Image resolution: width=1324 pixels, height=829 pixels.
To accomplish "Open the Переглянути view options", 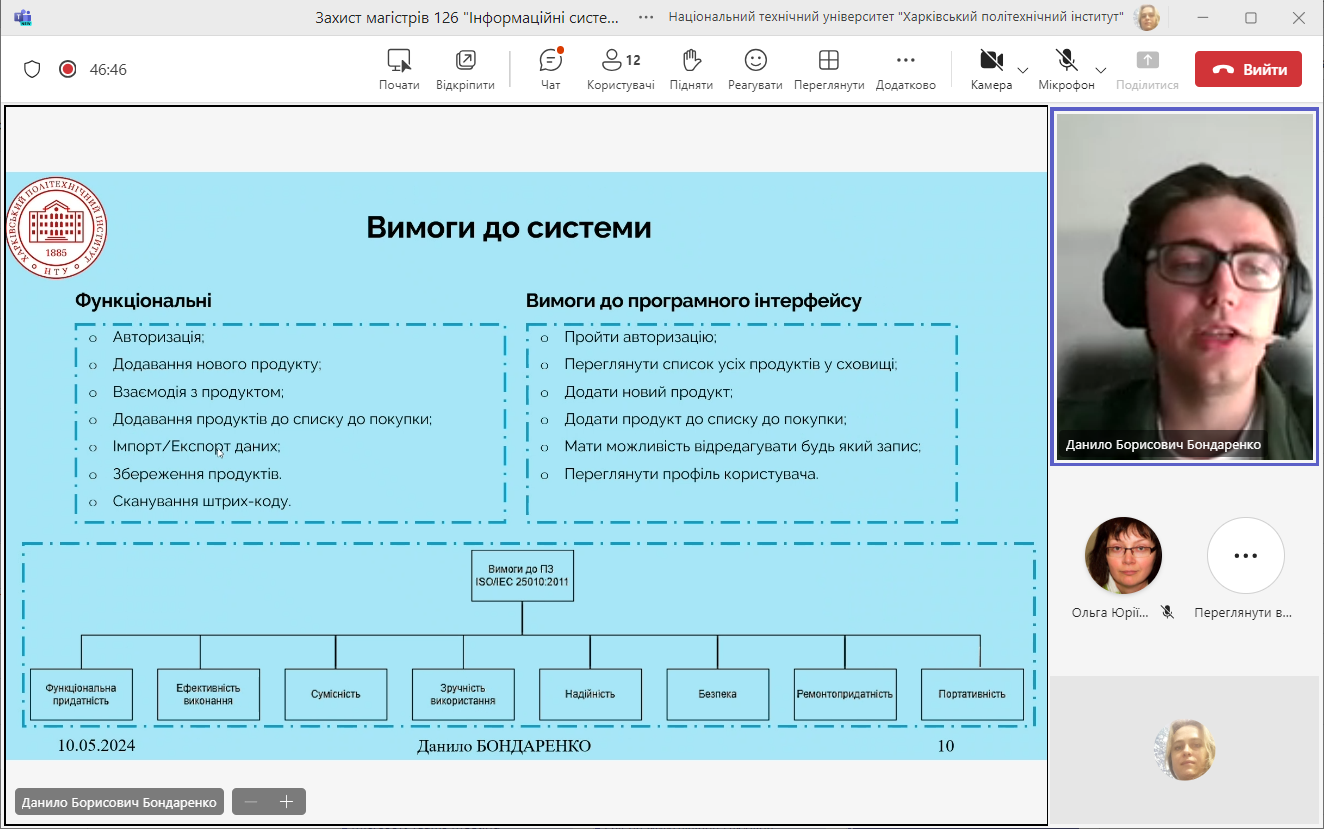I will point(828,68).
